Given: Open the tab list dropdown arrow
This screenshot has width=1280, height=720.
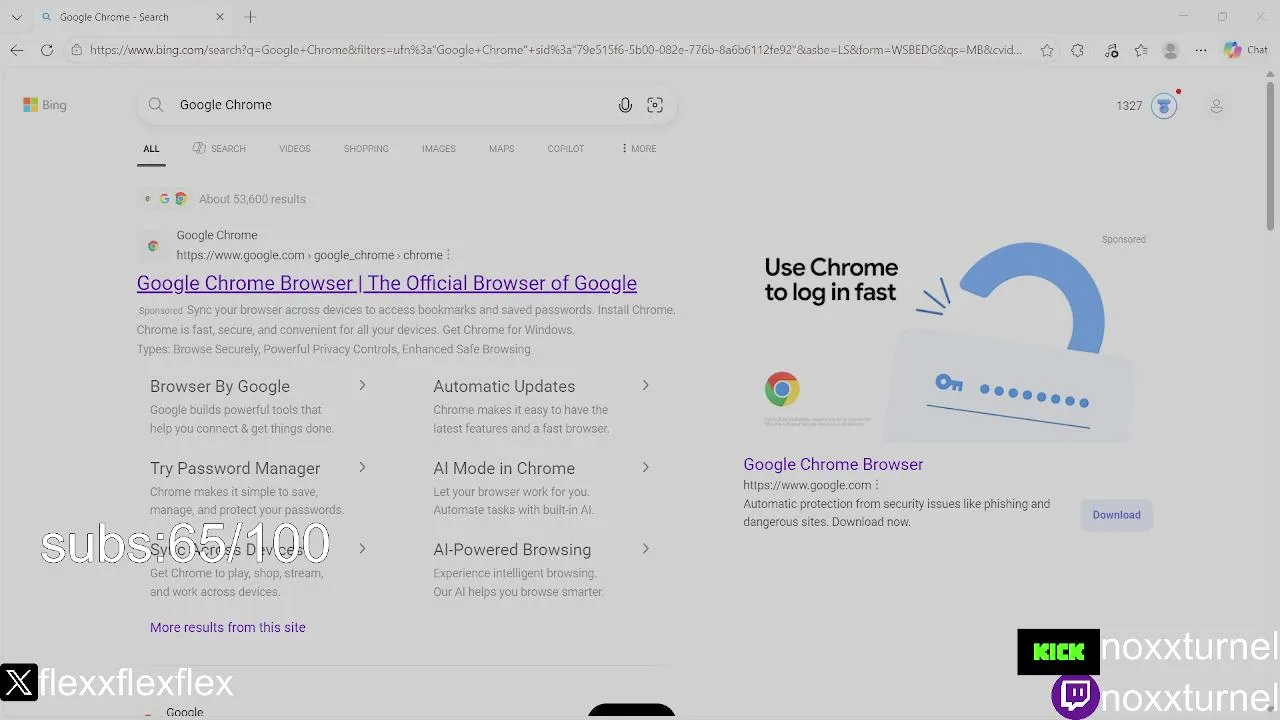Looking at the screenshot, I should (16, 17).
